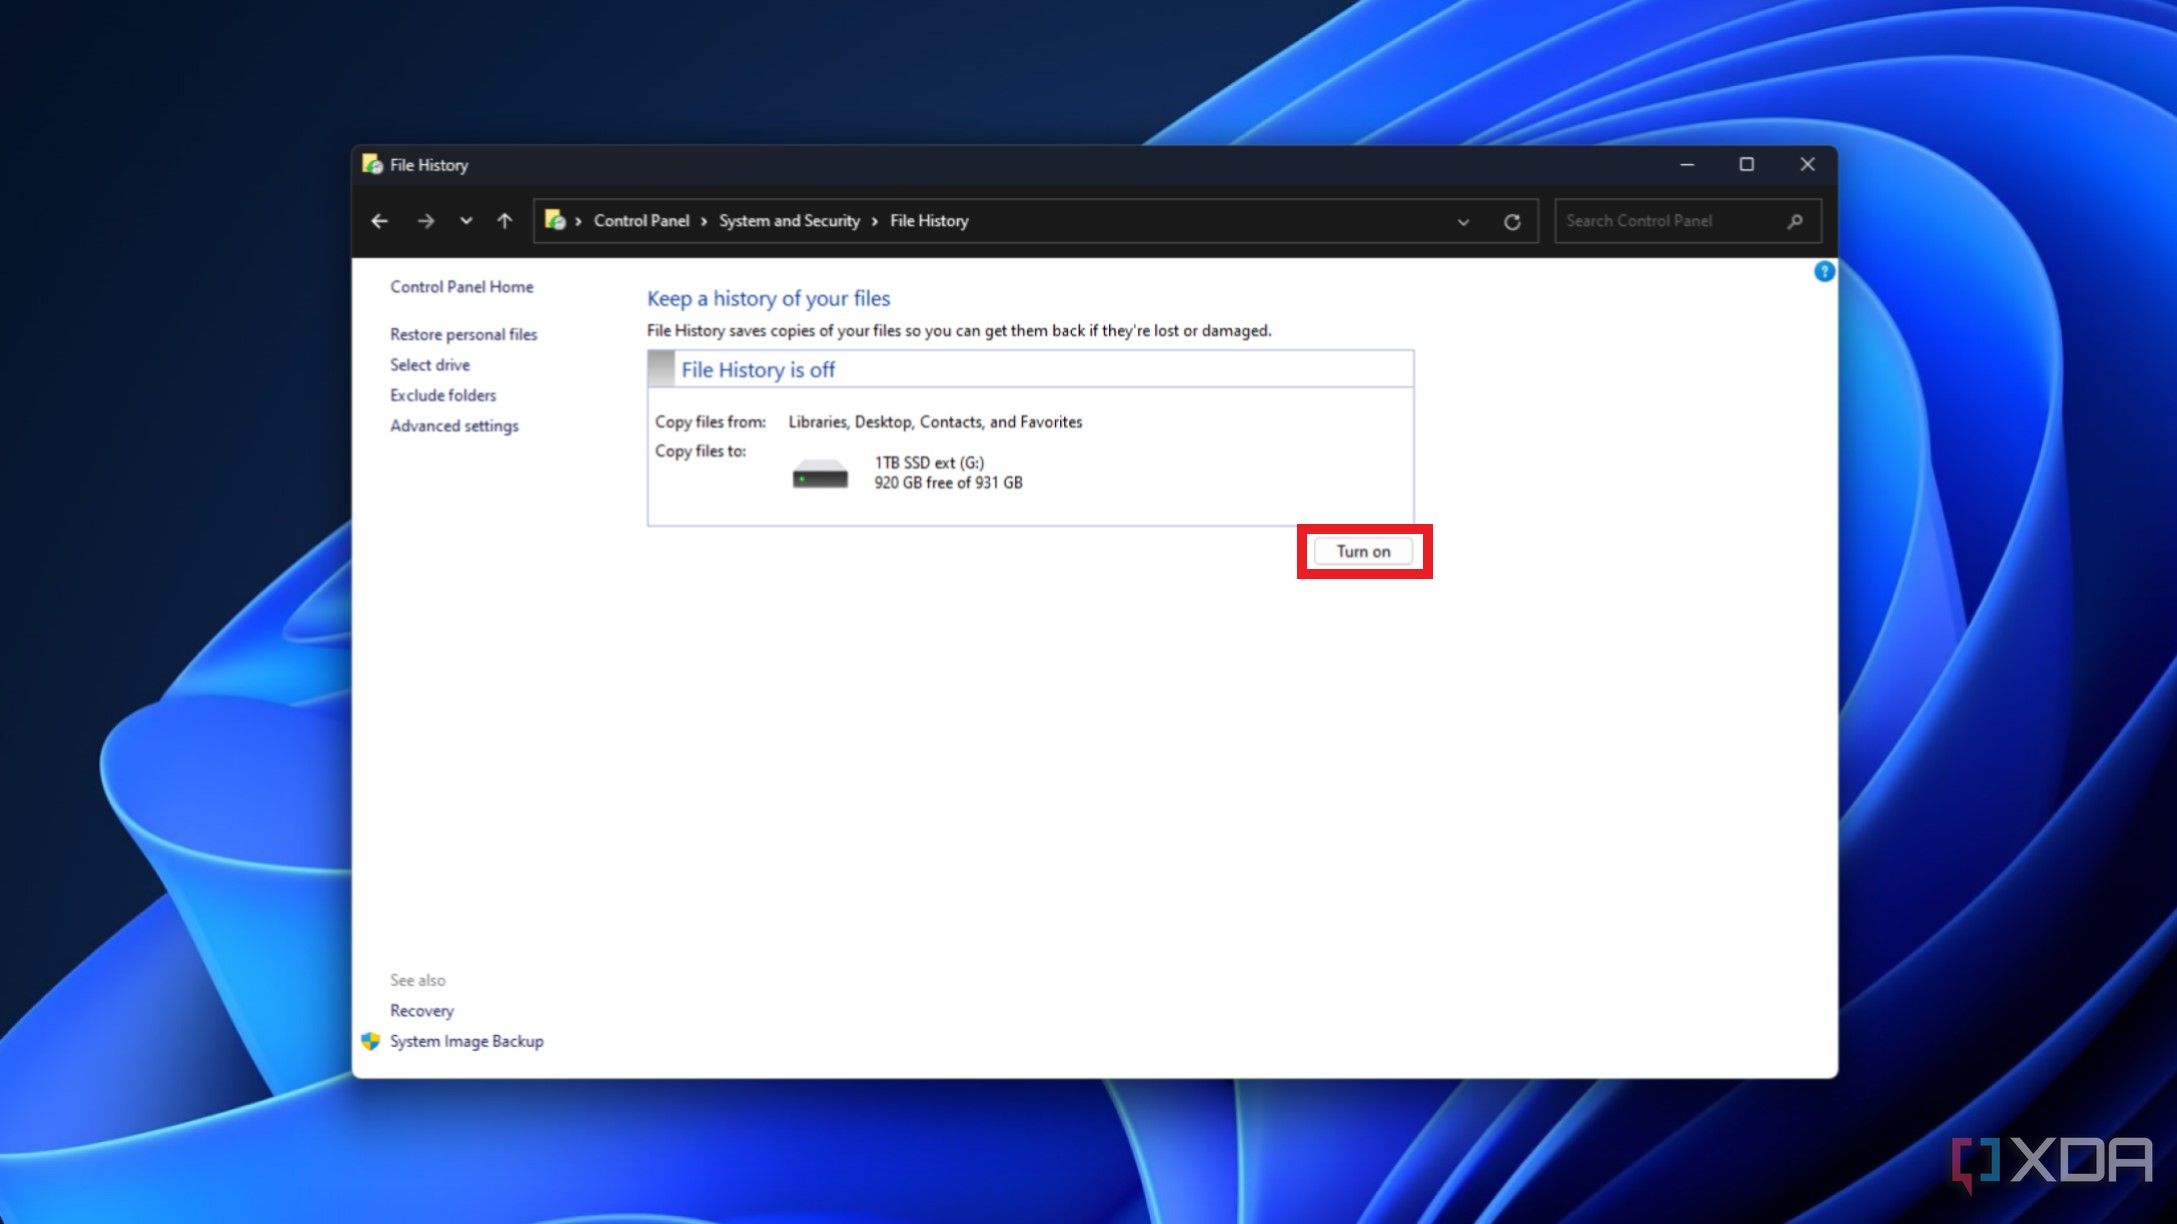Open Exclude folders settings
Viewport: 2177px width, 1224px height.
(443, 395)
